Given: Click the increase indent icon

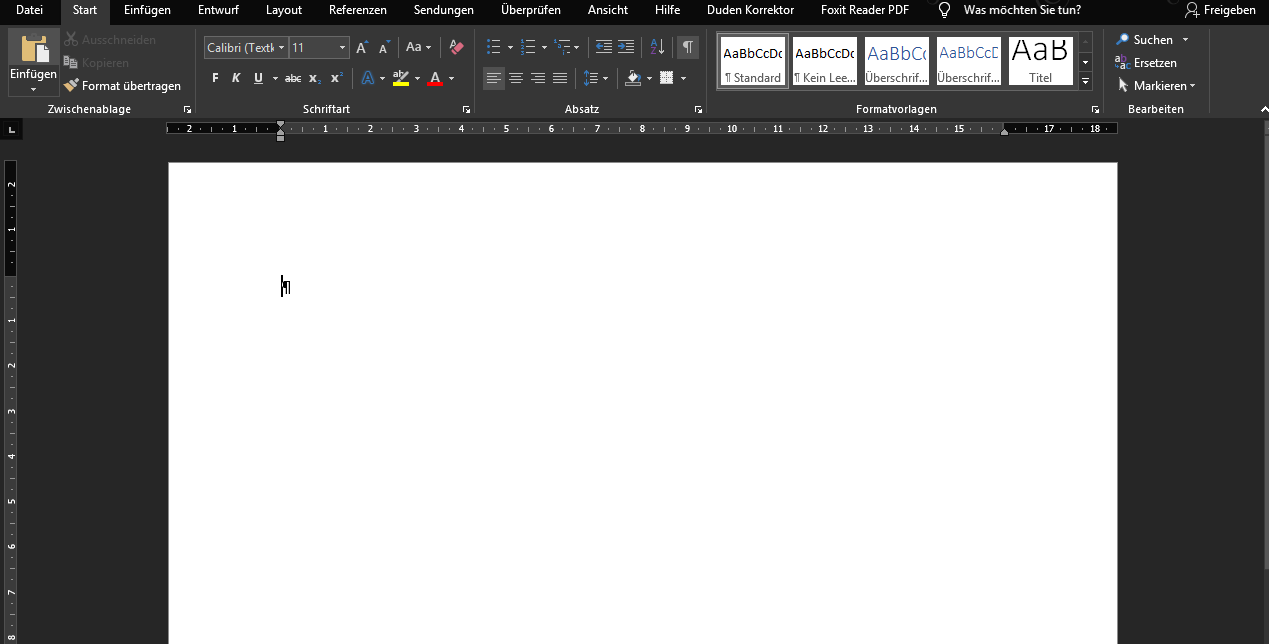Looking at the screenshot, I should pyautogui.click(x=626, y=47).
